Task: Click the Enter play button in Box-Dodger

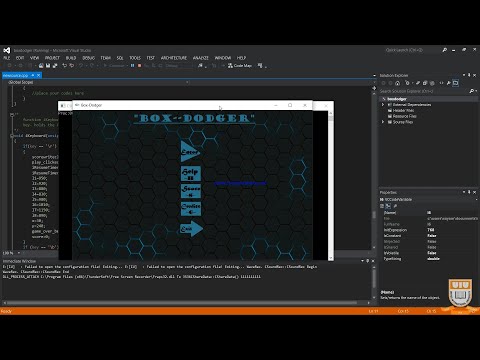Action: 190,152
